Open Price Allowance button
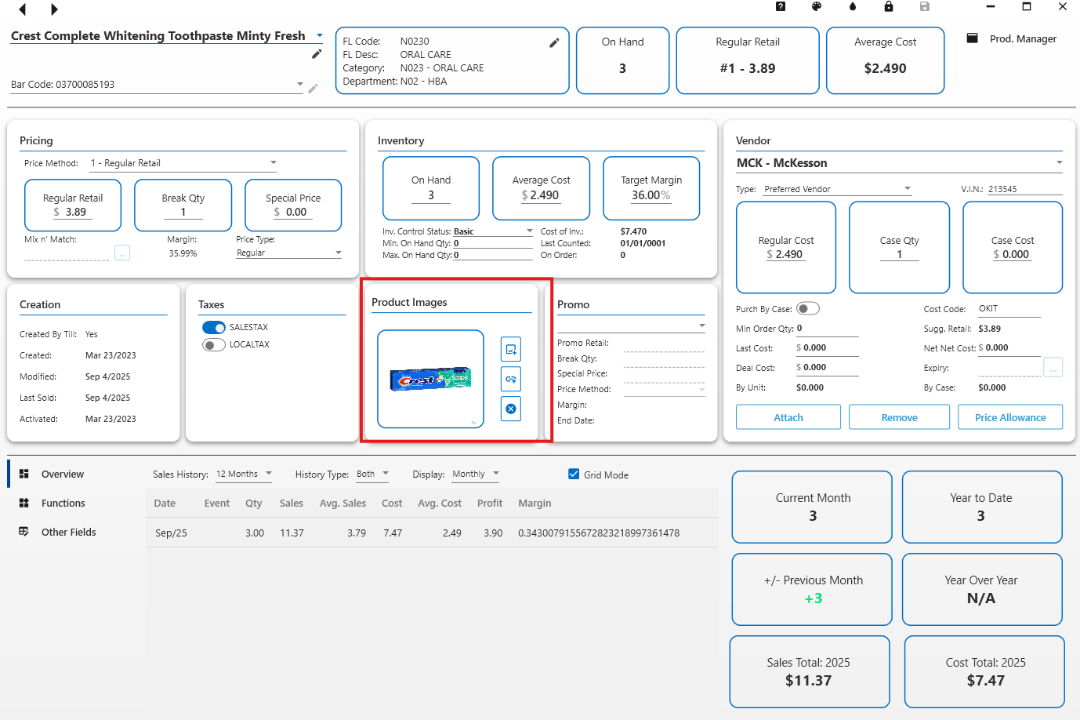The width and height of the screenshot is (1080, 720). click(x=1010, y=418)
